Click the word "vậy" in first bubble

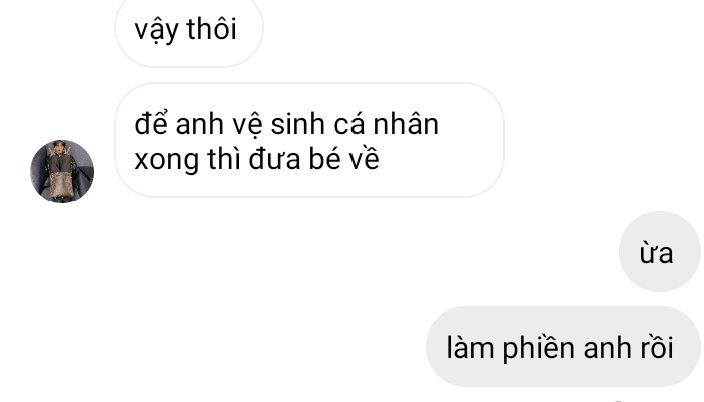[157, 31]
